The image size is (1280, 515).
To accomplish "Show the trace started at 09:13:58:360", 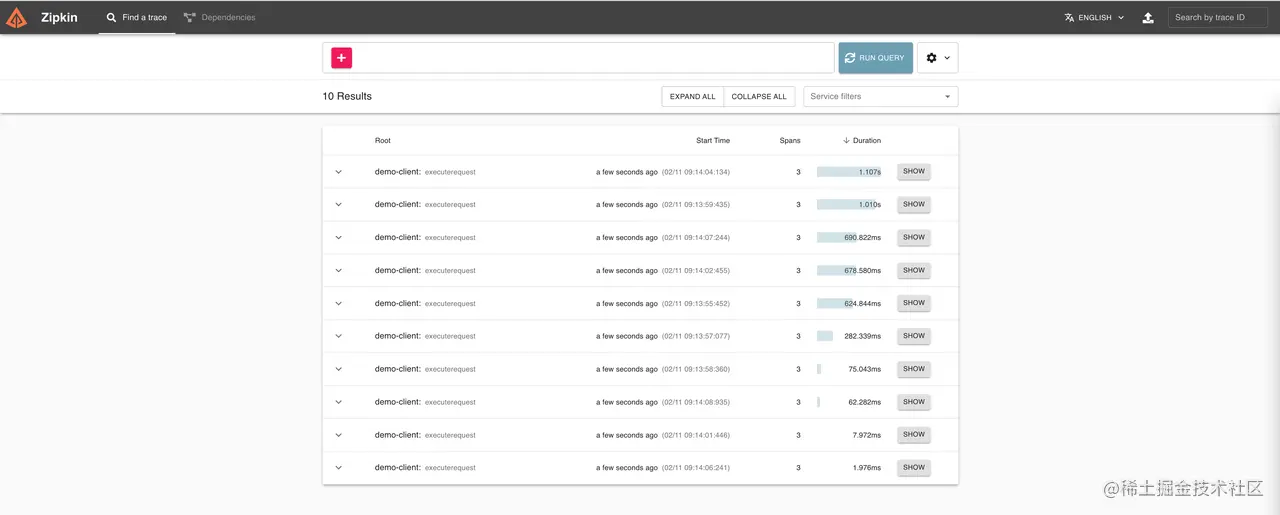I will coord(913,369).
